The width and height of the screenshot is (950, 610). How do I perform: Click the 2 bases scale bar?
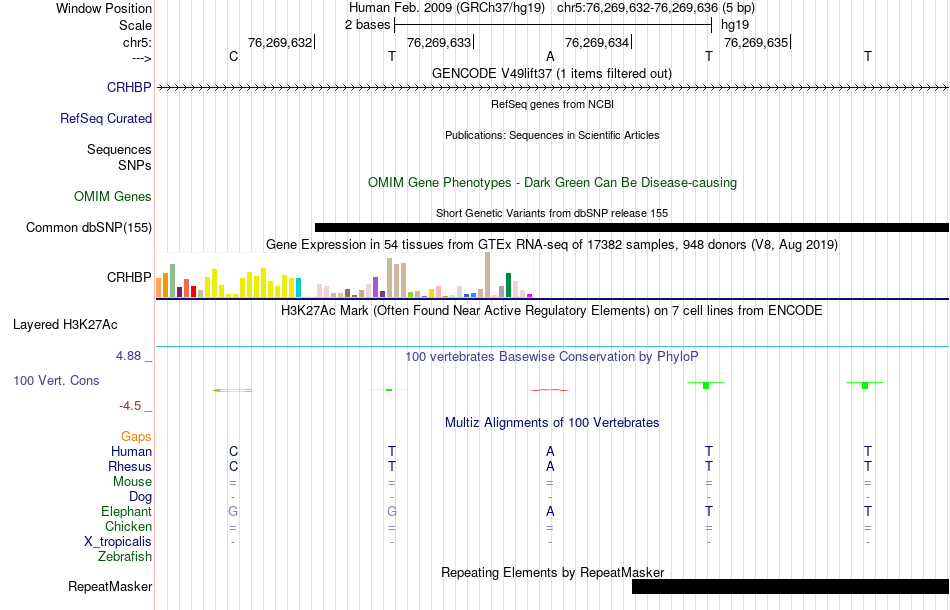point(553,25)
